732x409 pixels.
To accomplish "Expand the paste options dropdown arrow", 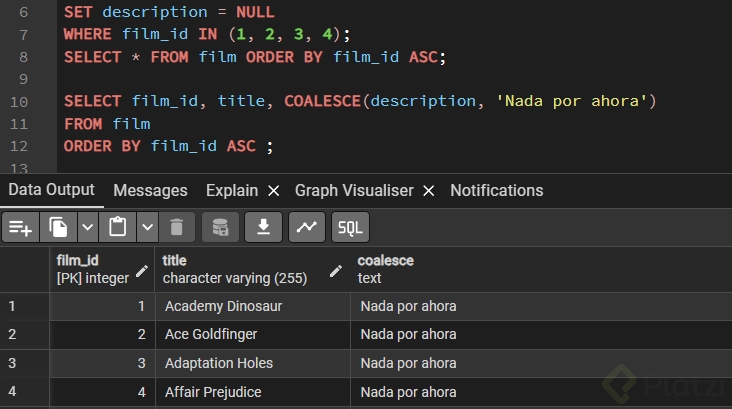I will coord(147,227).
